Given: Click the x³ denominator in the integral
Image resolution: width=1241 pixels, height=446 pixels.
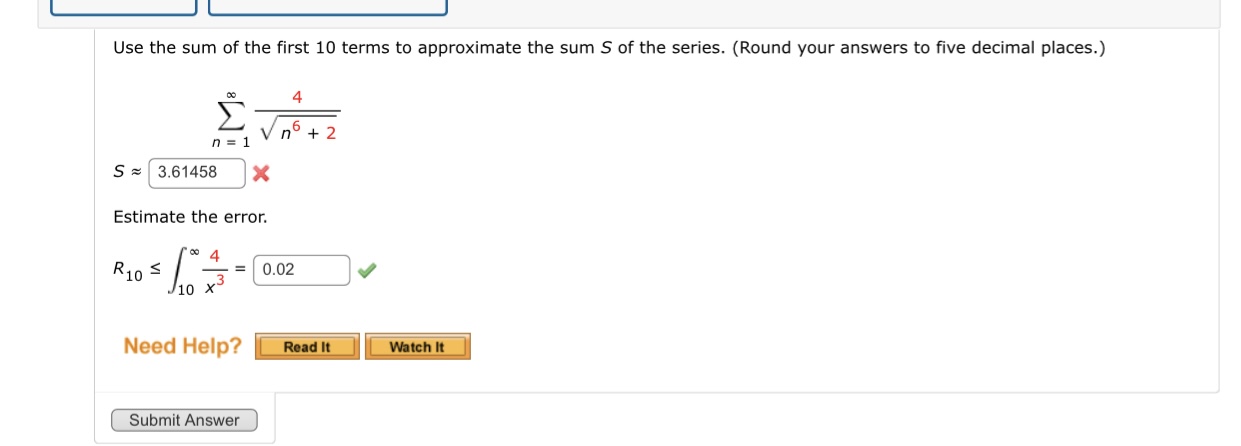Looking at the screenshot, I should [x=214, y=285].
